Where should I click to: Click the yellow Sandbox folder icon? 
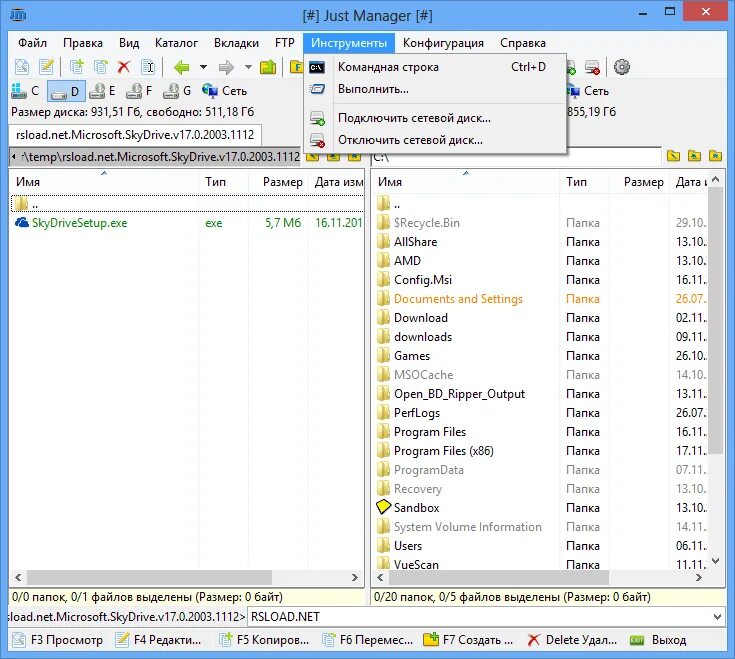tap(383, 507)
